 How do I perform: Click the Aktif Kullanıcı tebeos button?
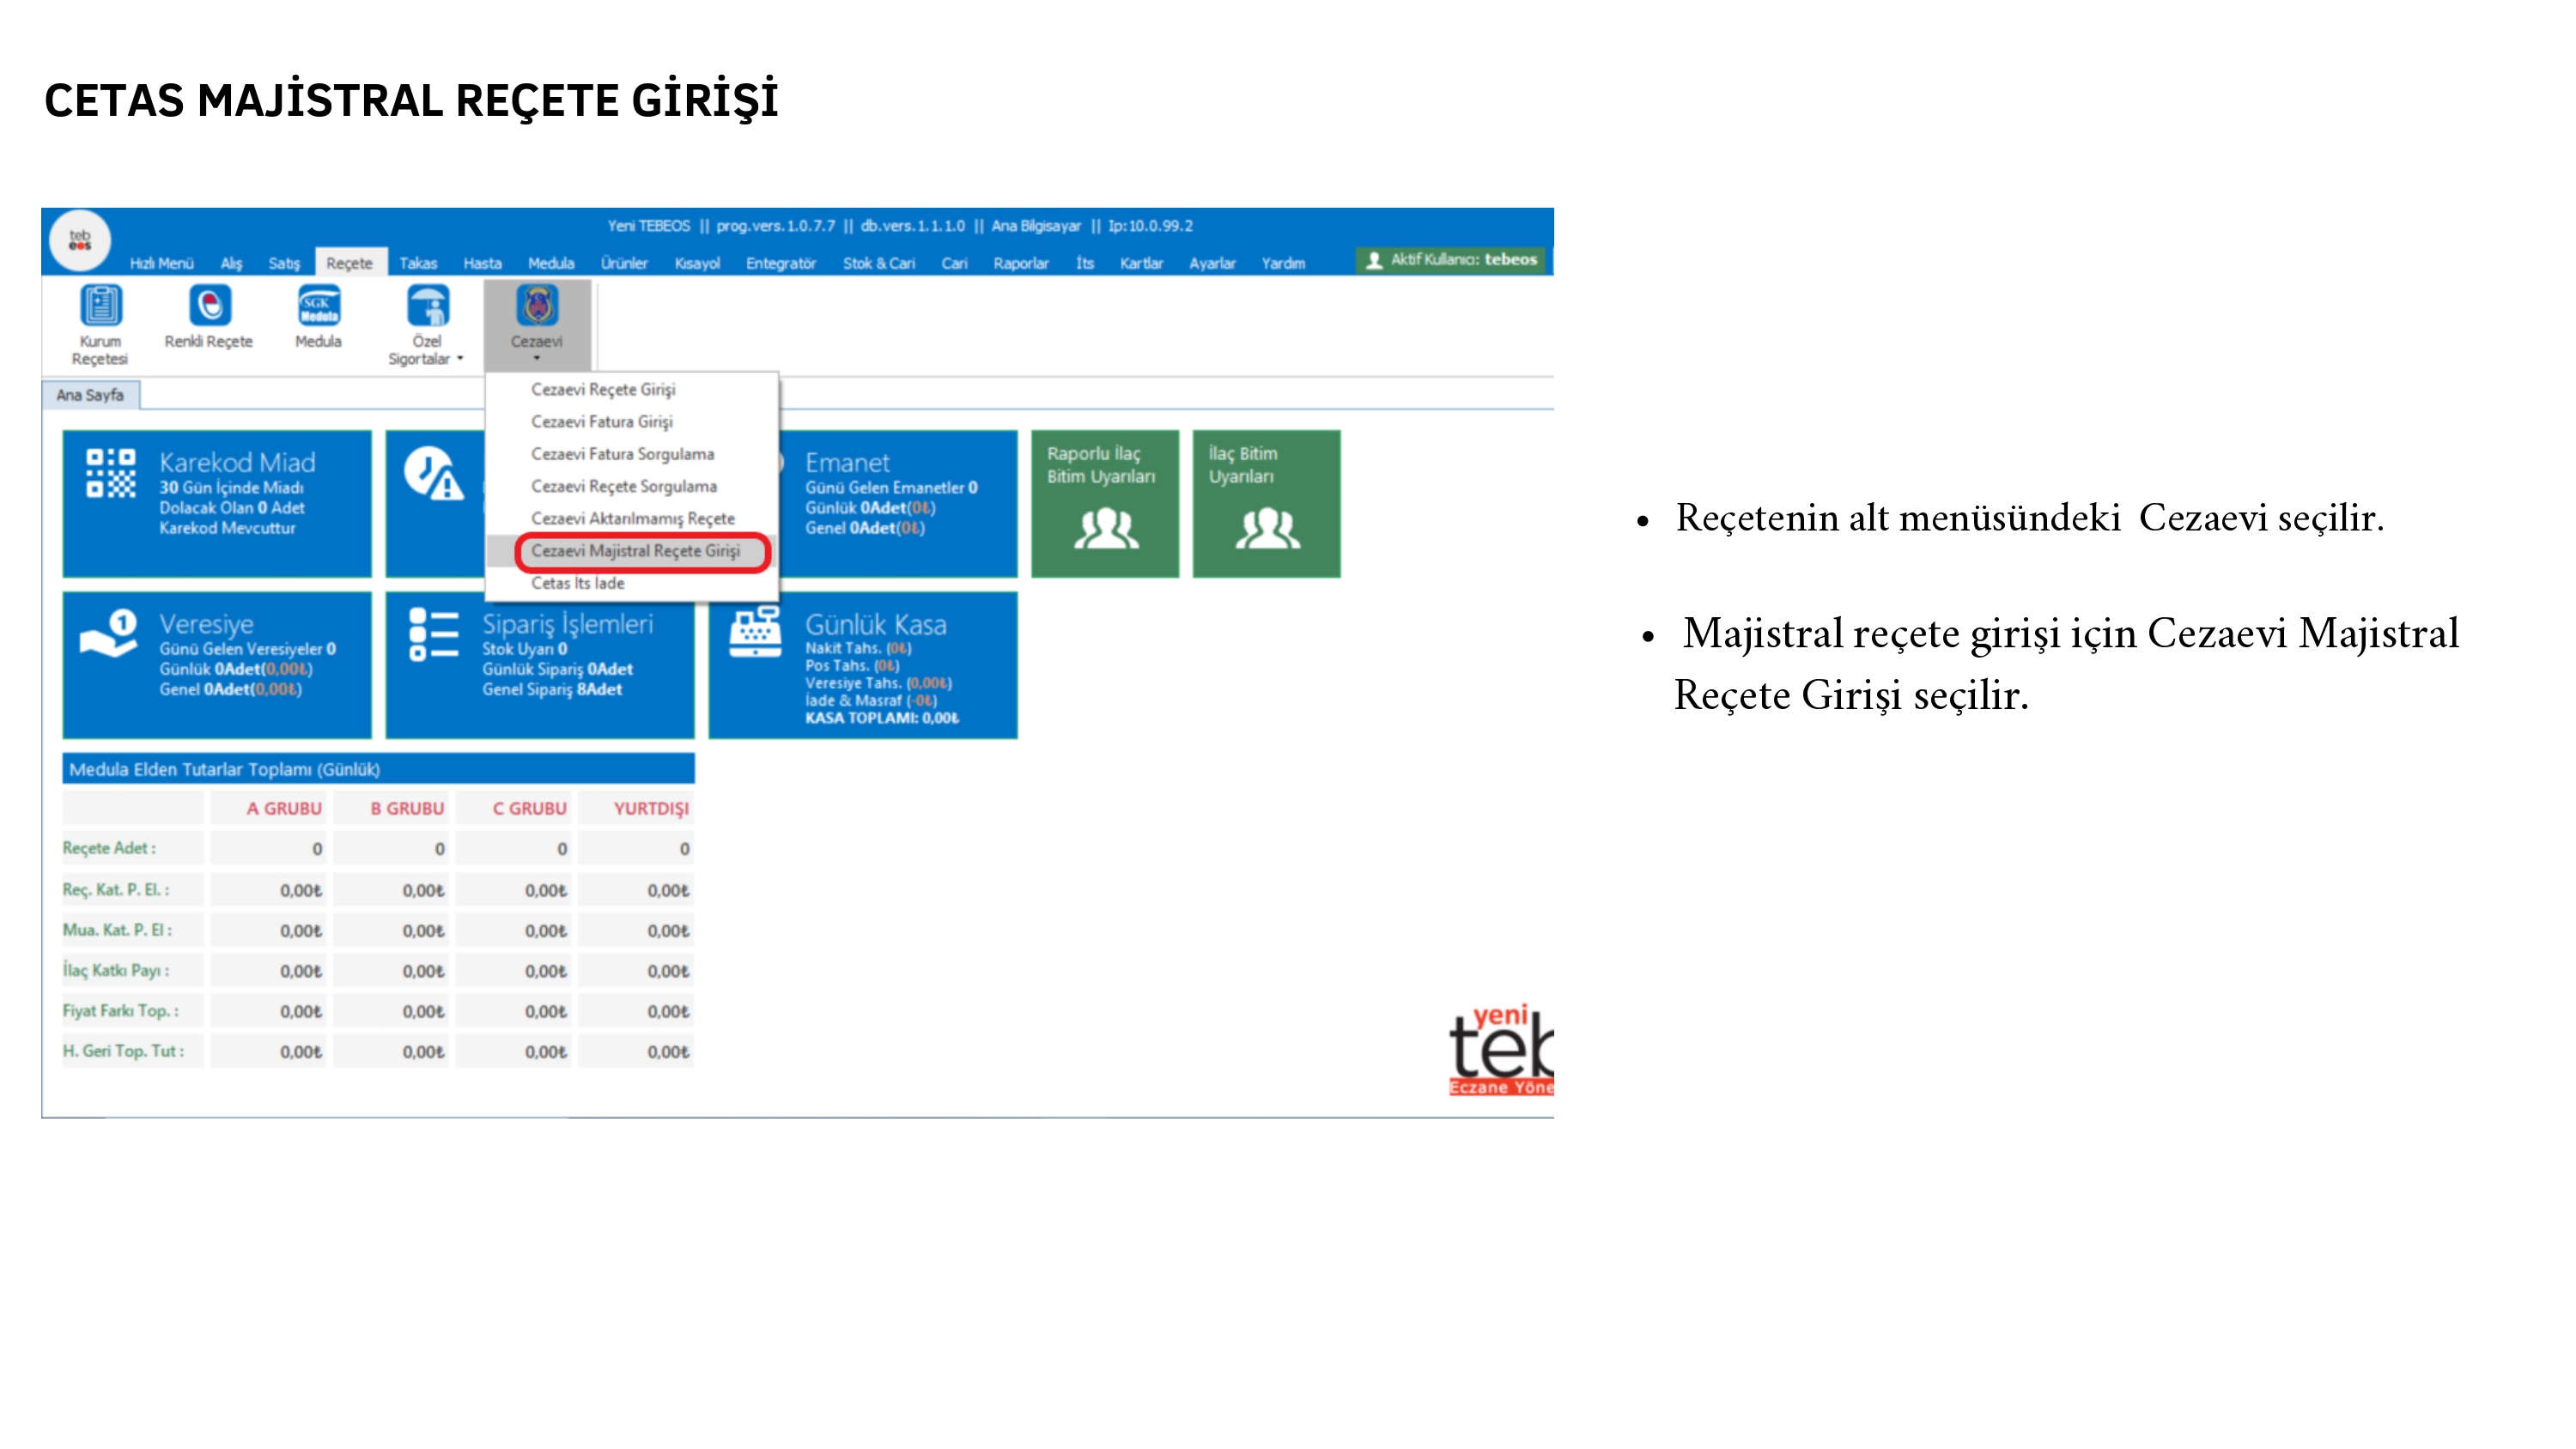pos(1451,260)
